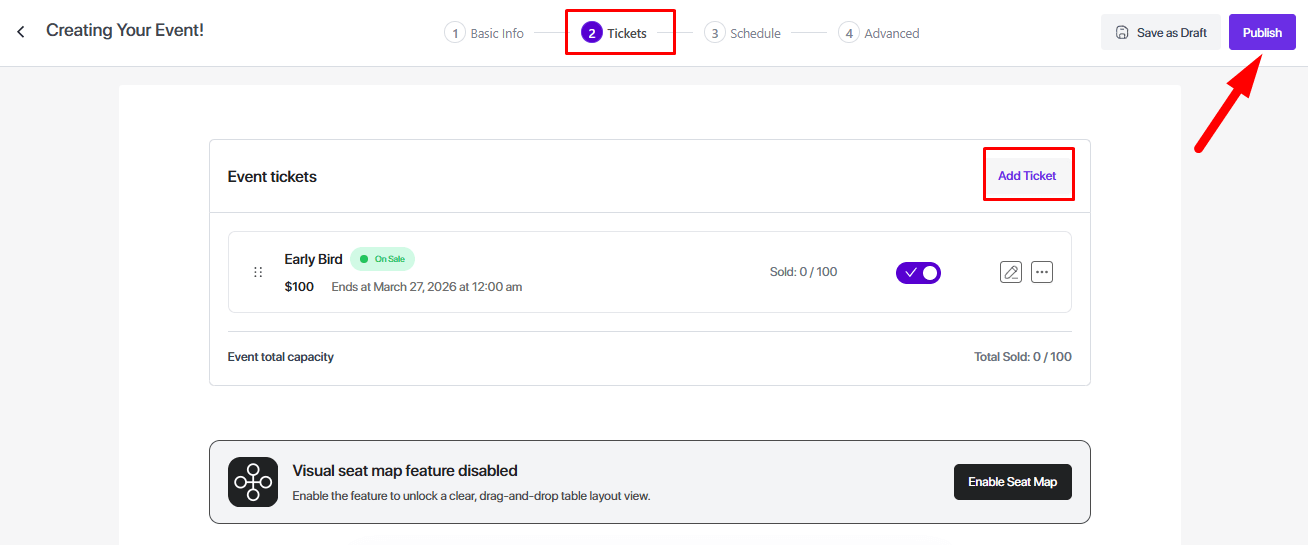Image resolution: width=1308 pixels, height=545 pixels.
Task: Open the Advanced step label
Action: tap(891, 33)
